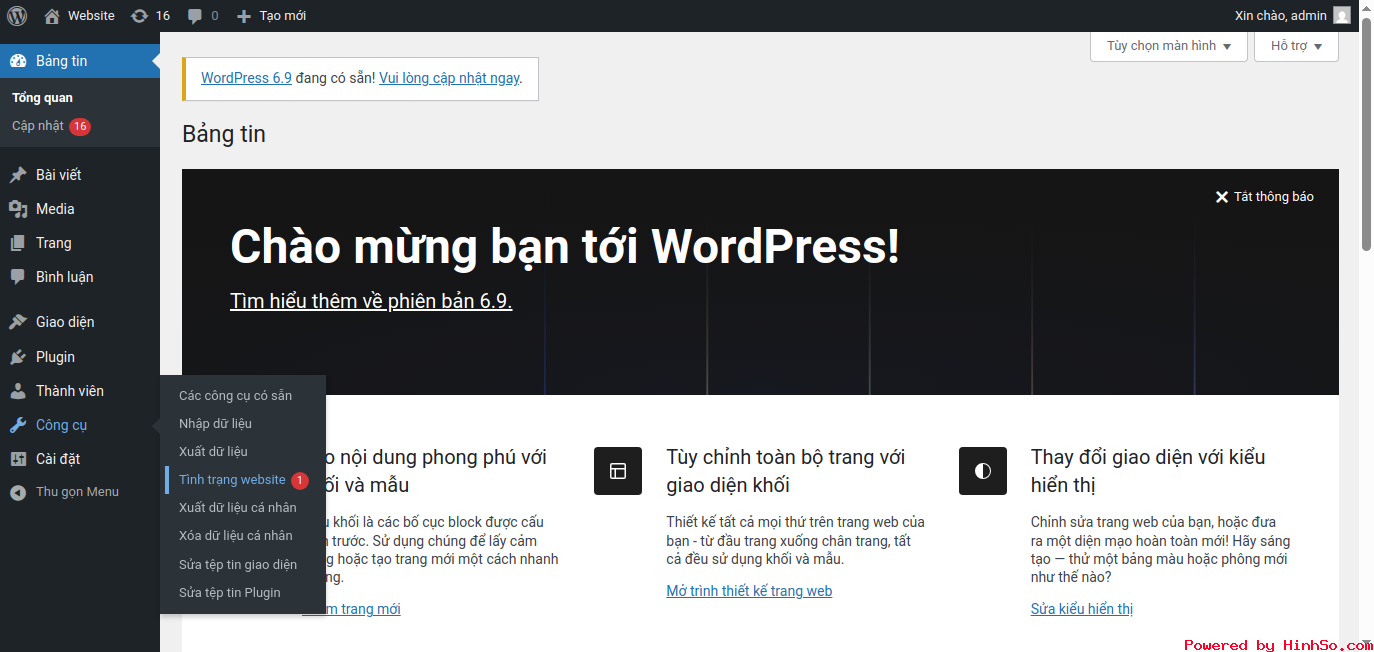
Task: Click the admin avatar icon
Action: click(x=1341, y=15)
